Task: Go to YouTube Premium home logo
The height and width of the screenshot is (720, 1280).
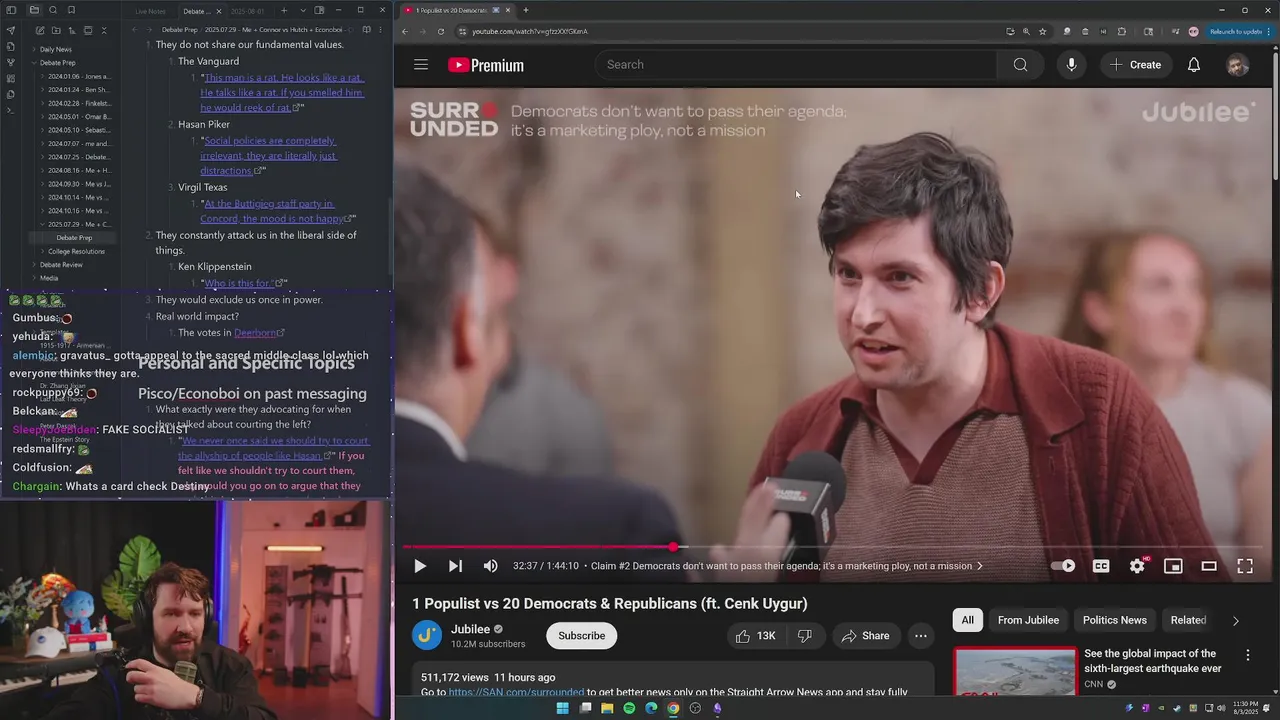Action: [485, 65]
